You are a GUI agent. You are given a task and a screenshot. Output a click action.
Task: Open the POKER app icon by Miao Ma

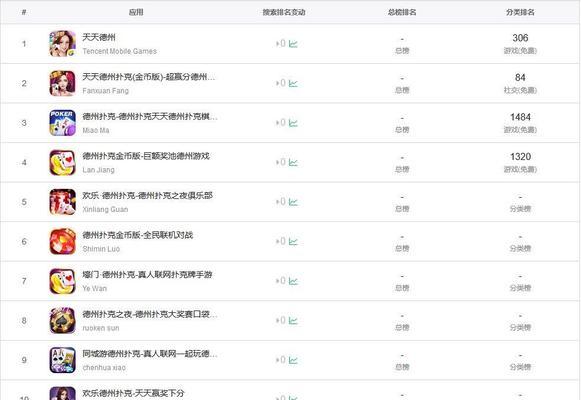(x=62, y=123)
